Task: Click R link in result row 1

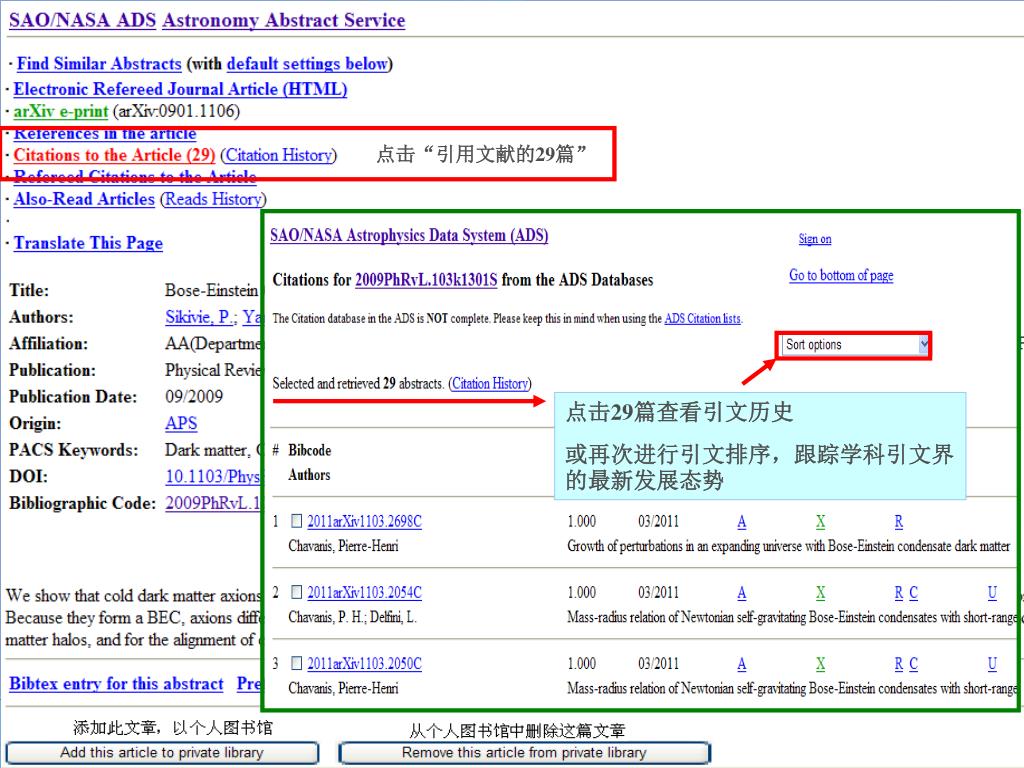Action: 899,522
